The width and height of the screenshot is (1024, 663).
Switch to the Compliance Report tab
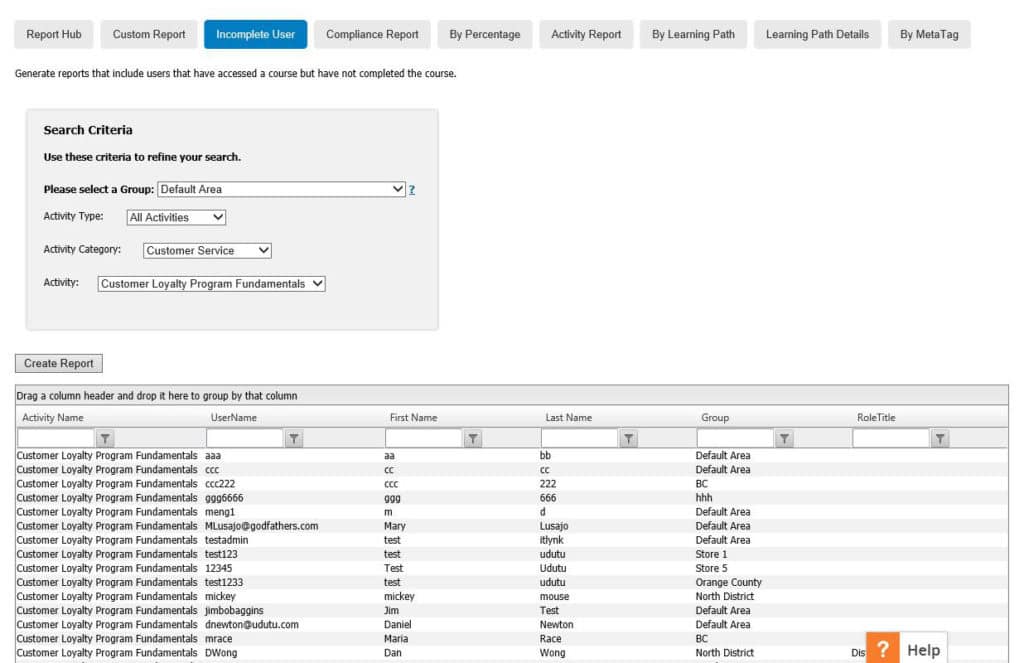[372, 34]
